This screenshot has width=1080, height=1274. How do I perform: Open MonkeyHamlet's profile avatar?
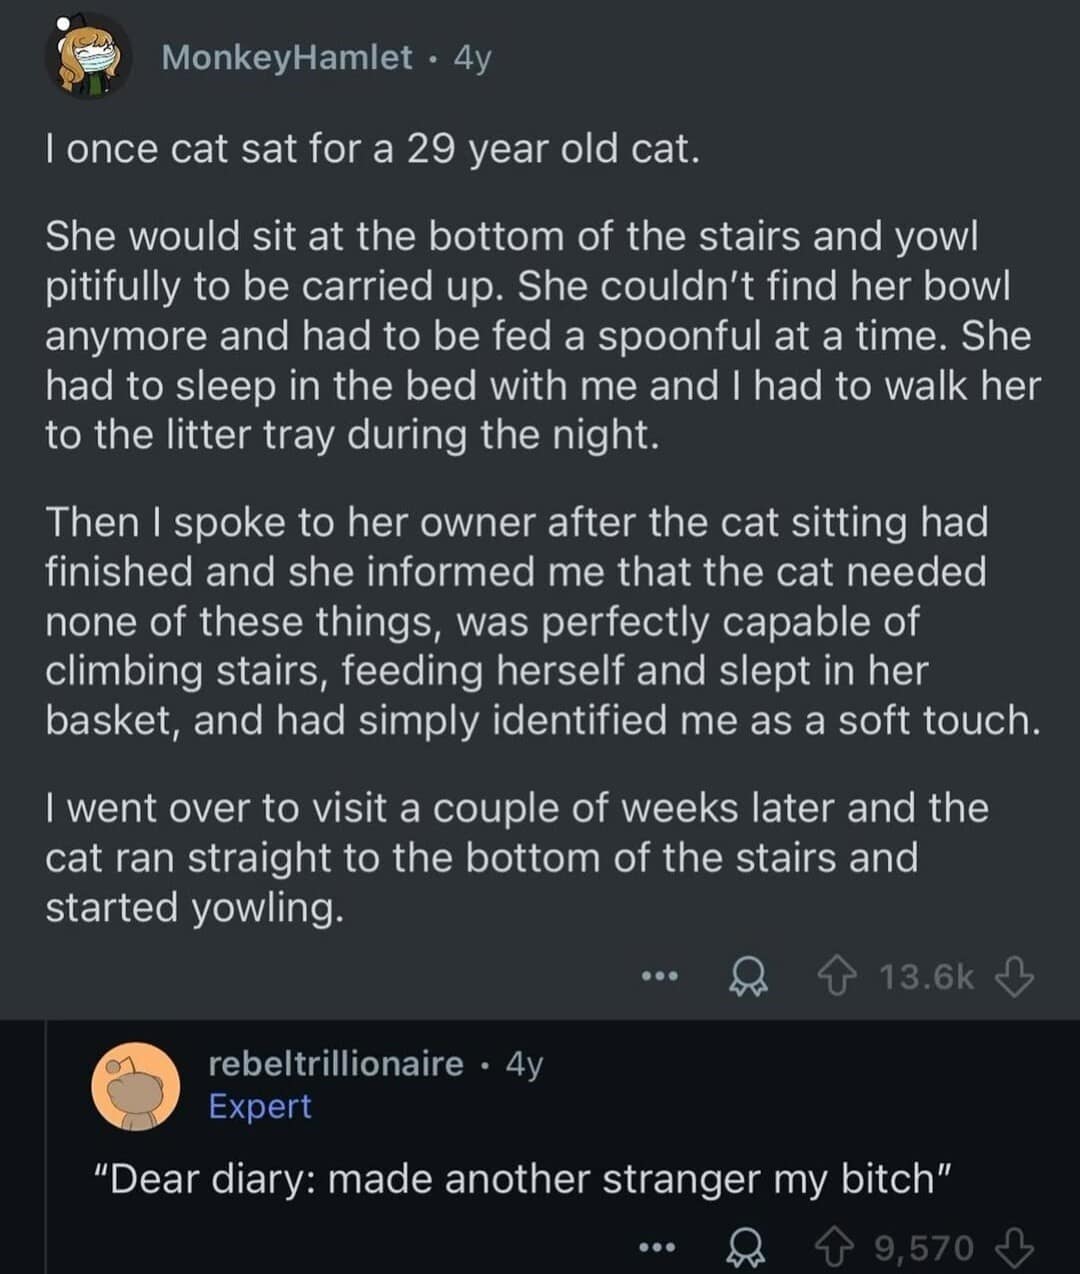[x=88, y=58]
